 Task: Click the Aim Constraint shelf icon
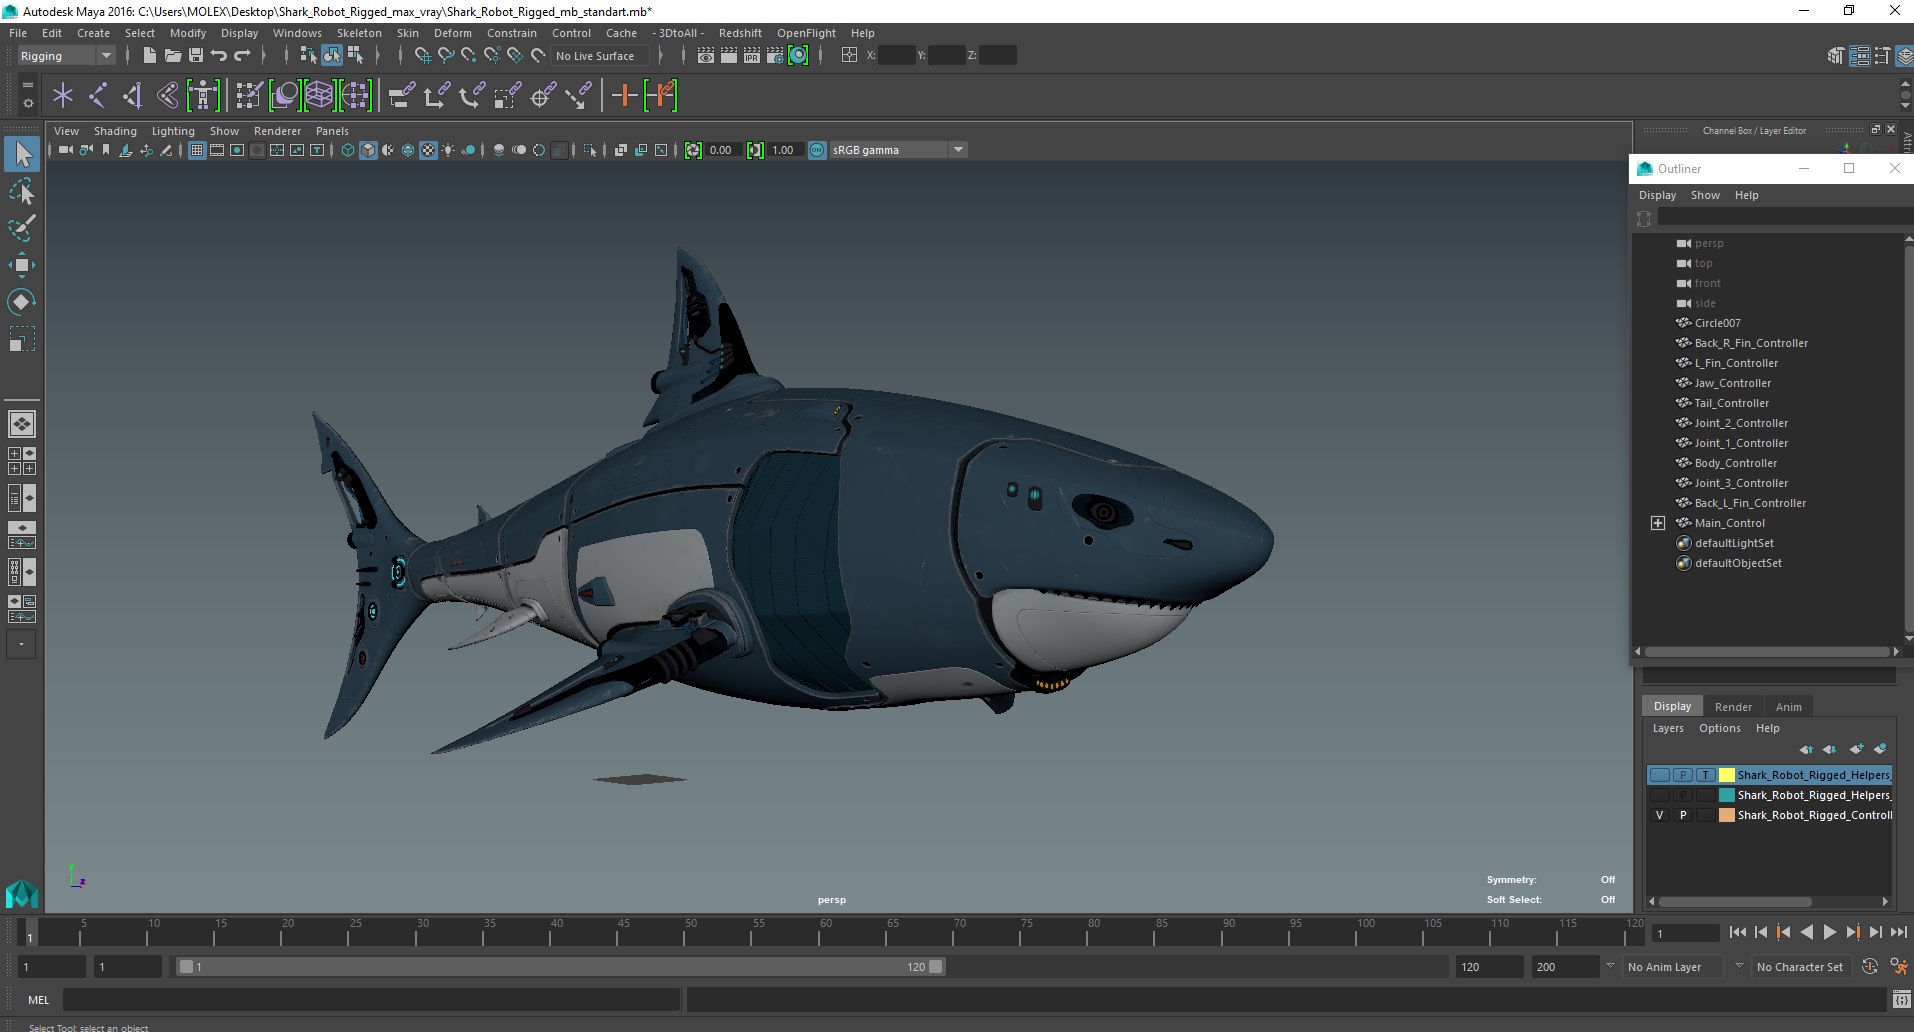[x=543, y=96]
